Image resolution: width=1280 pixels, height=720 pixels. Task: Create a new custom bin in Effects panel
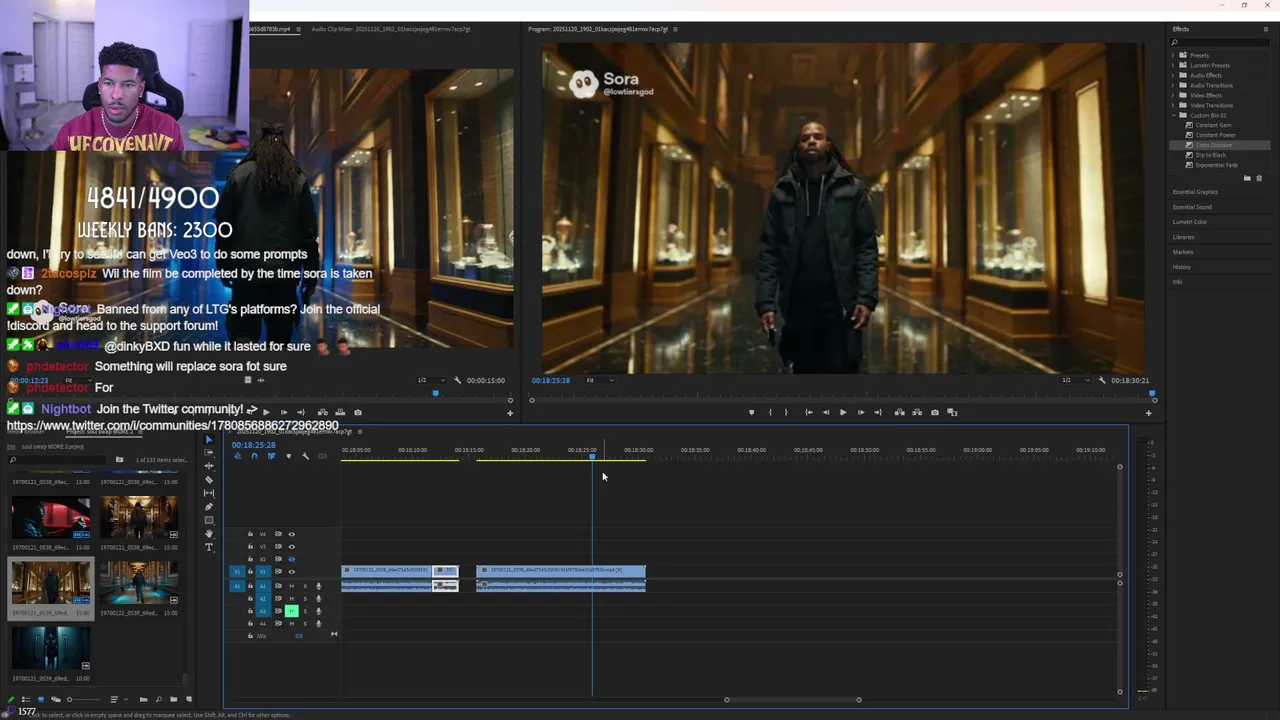coord(1247,178)
